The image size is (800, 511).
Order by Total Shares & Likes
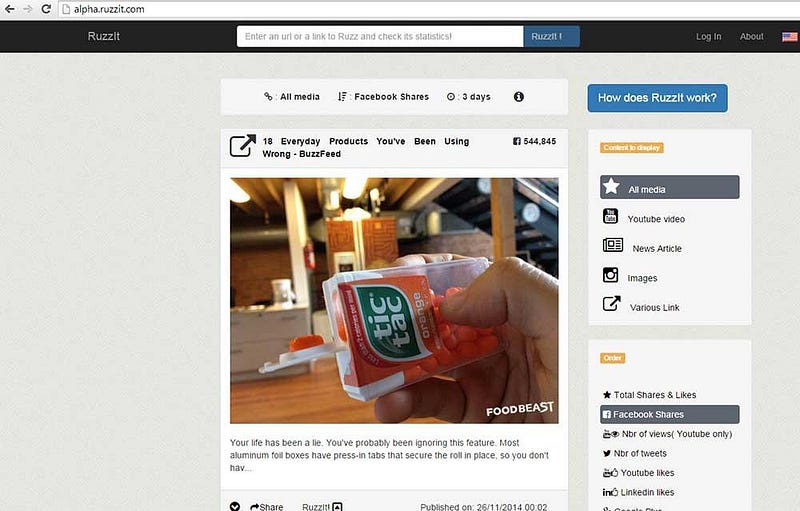coord(649,395)
